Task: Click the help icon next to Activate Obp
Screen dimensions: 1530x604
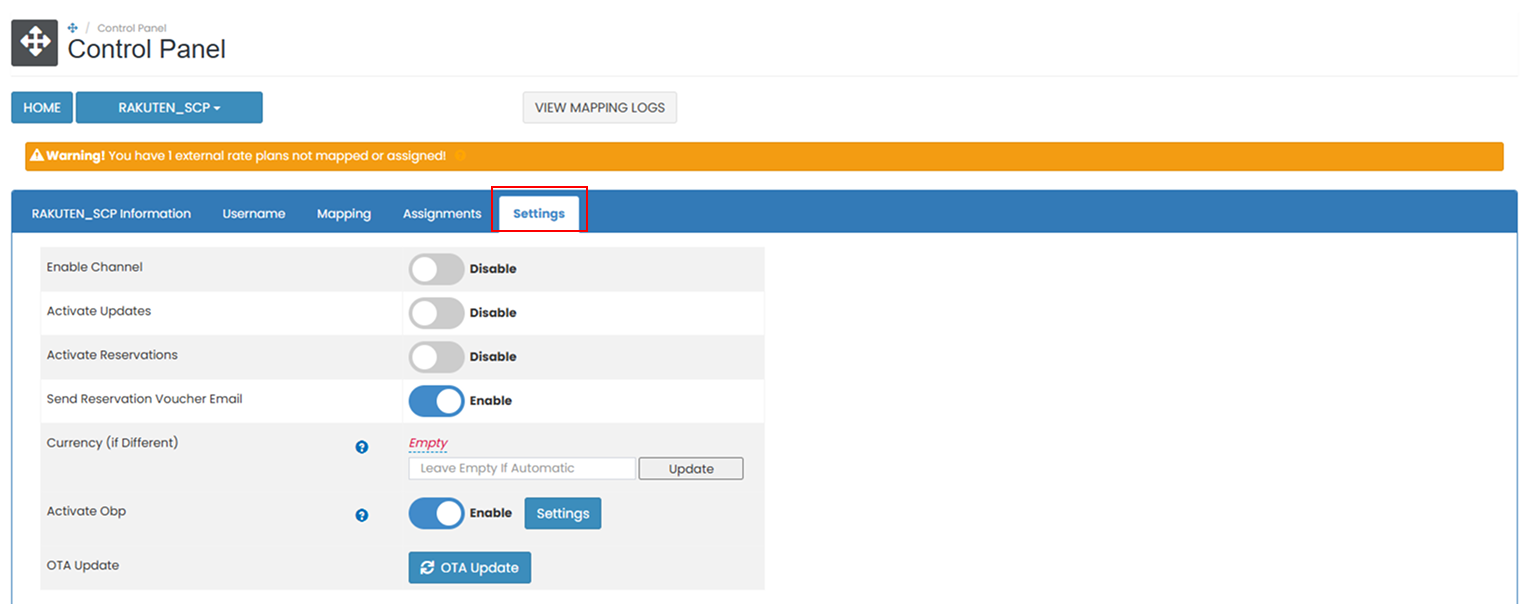Action: tap(361, 515)
